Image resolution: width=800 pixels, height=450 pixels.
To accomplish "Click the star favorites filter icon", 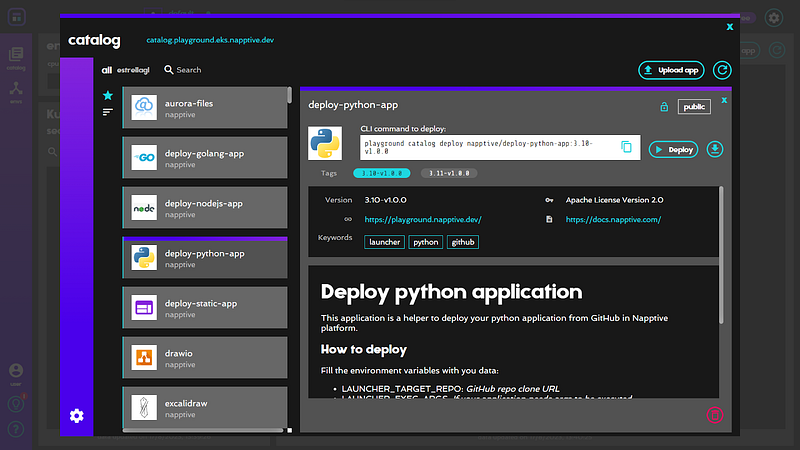I will [108, 95].
